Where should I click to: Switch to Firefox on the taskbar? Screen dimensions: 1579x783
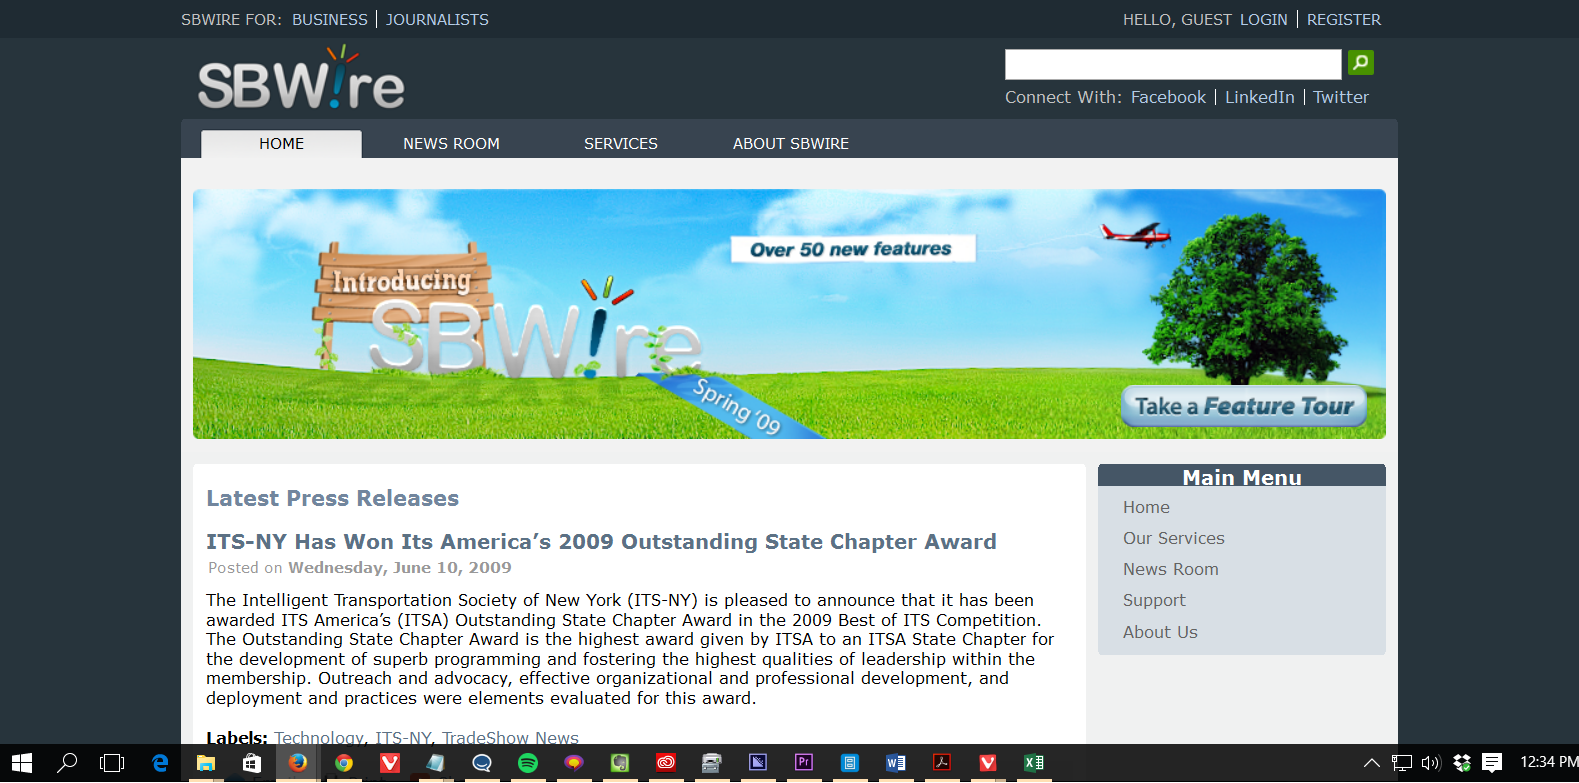298,763
